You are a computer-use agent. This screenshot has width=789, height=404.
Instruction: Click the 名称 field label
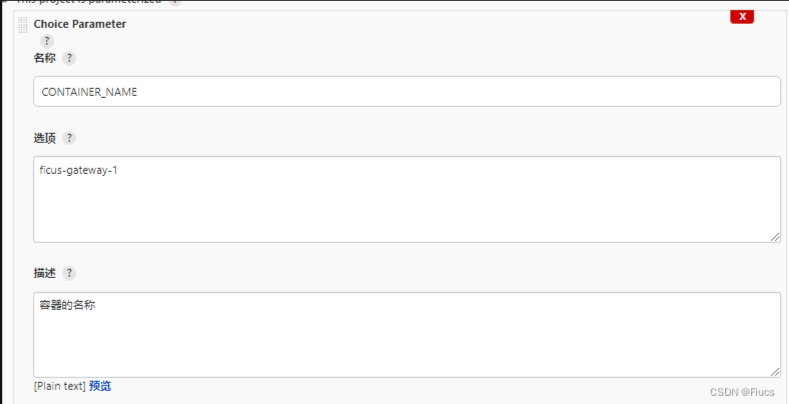pyautogui.click(x=45, y=58)
